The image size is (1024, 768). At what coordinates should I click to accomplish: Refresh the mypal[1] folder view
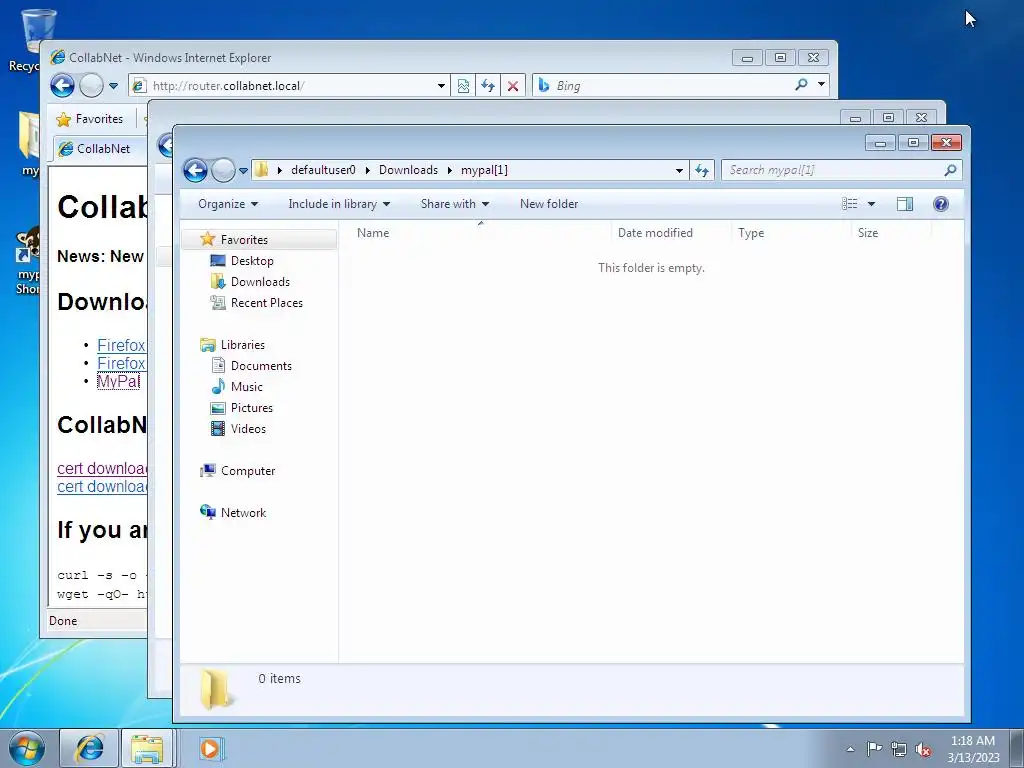click(x=702, y=170)
